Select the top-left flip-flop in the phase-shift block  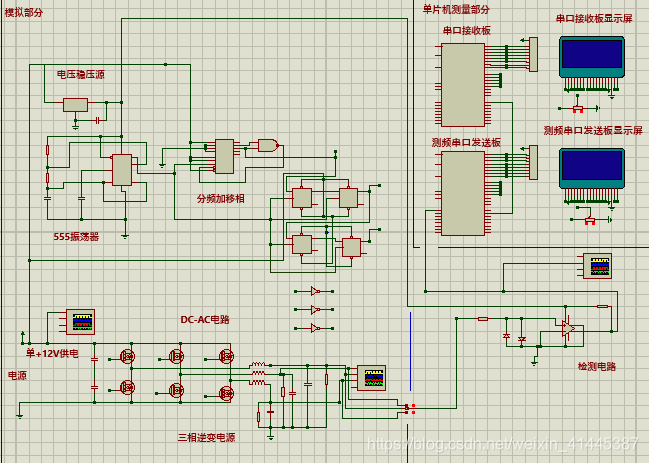[x=302, y=198]
